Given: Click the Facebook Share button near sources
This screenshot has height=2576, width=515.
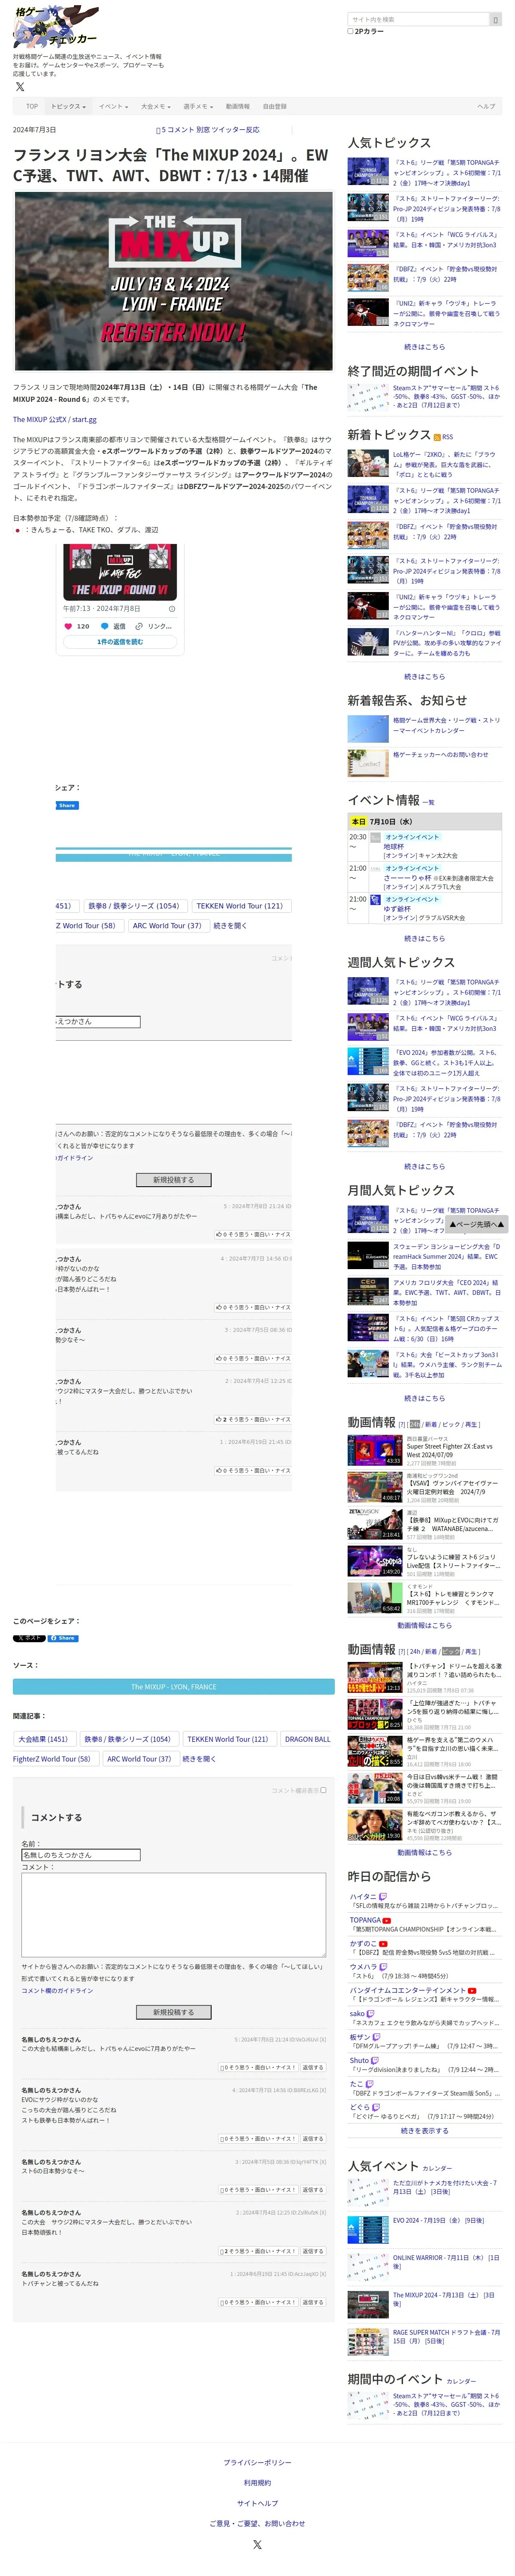Looking at the screenshot, I should pos(63,1638).
